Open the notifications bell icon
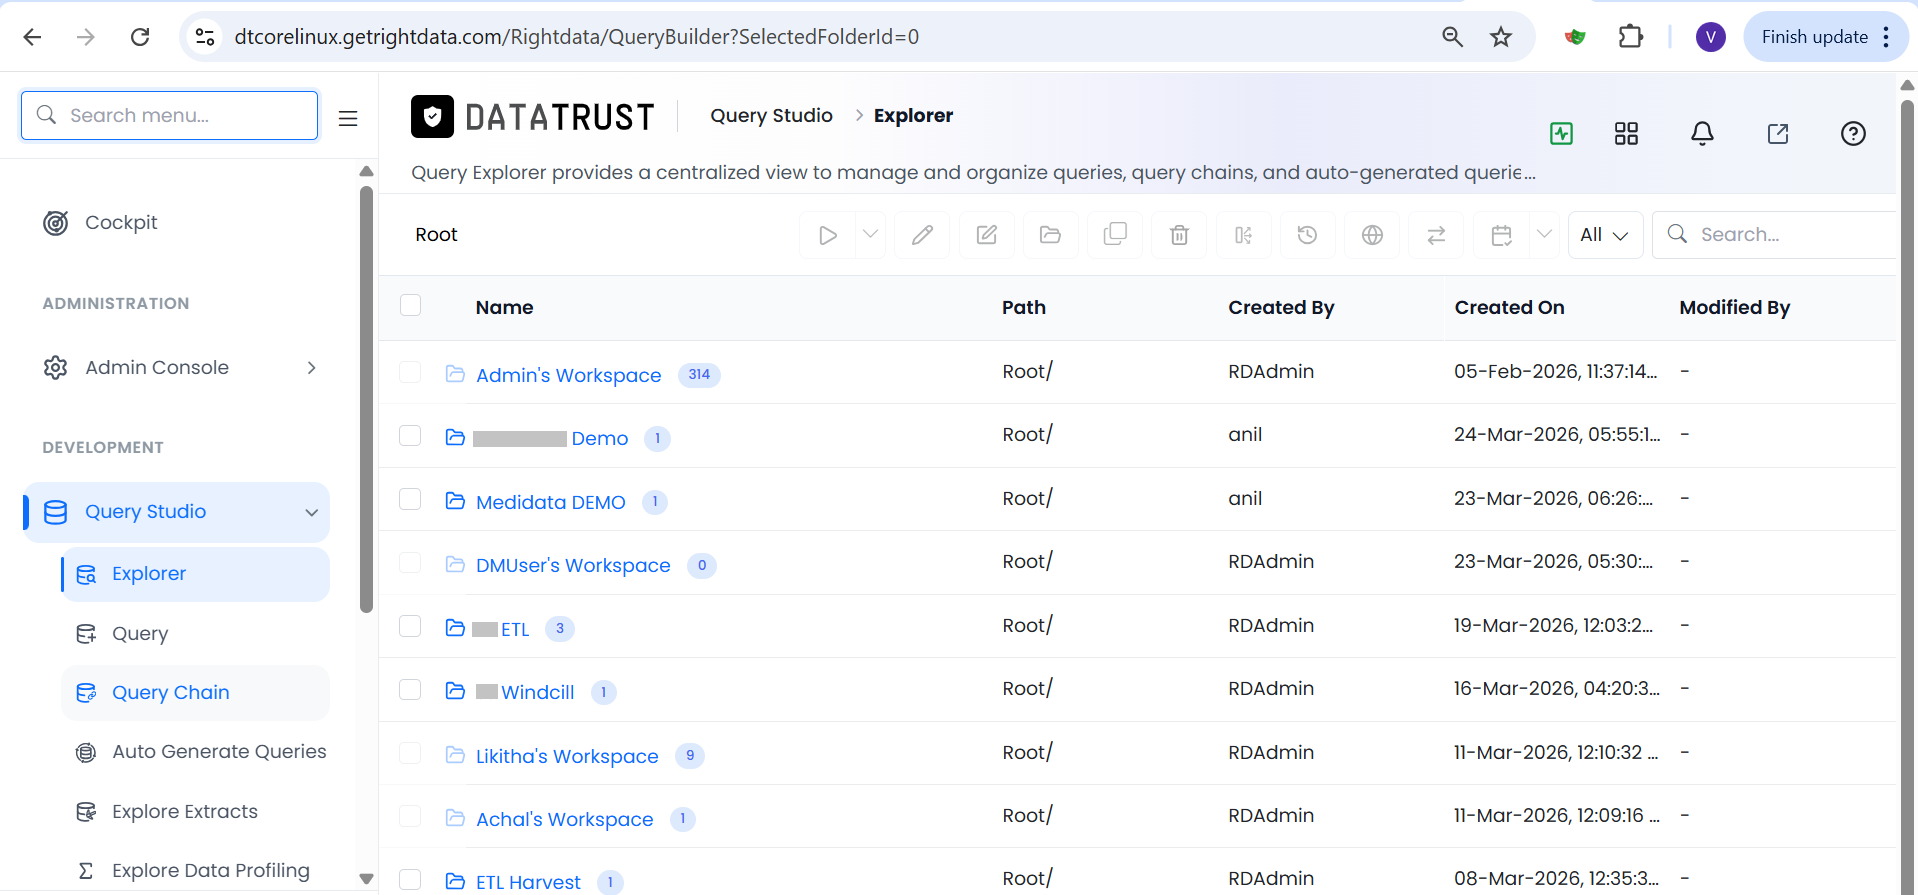Image resolution: width=1918 pixels, height=895 pixels. click(x=1702, y=133)
